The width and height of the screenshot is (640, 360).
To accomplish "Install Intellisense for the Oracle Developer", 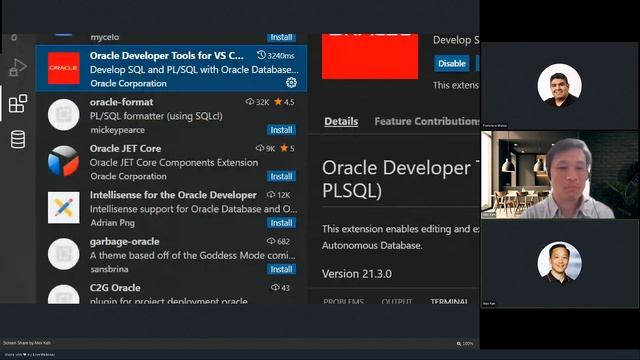I will tap(281, 223).
